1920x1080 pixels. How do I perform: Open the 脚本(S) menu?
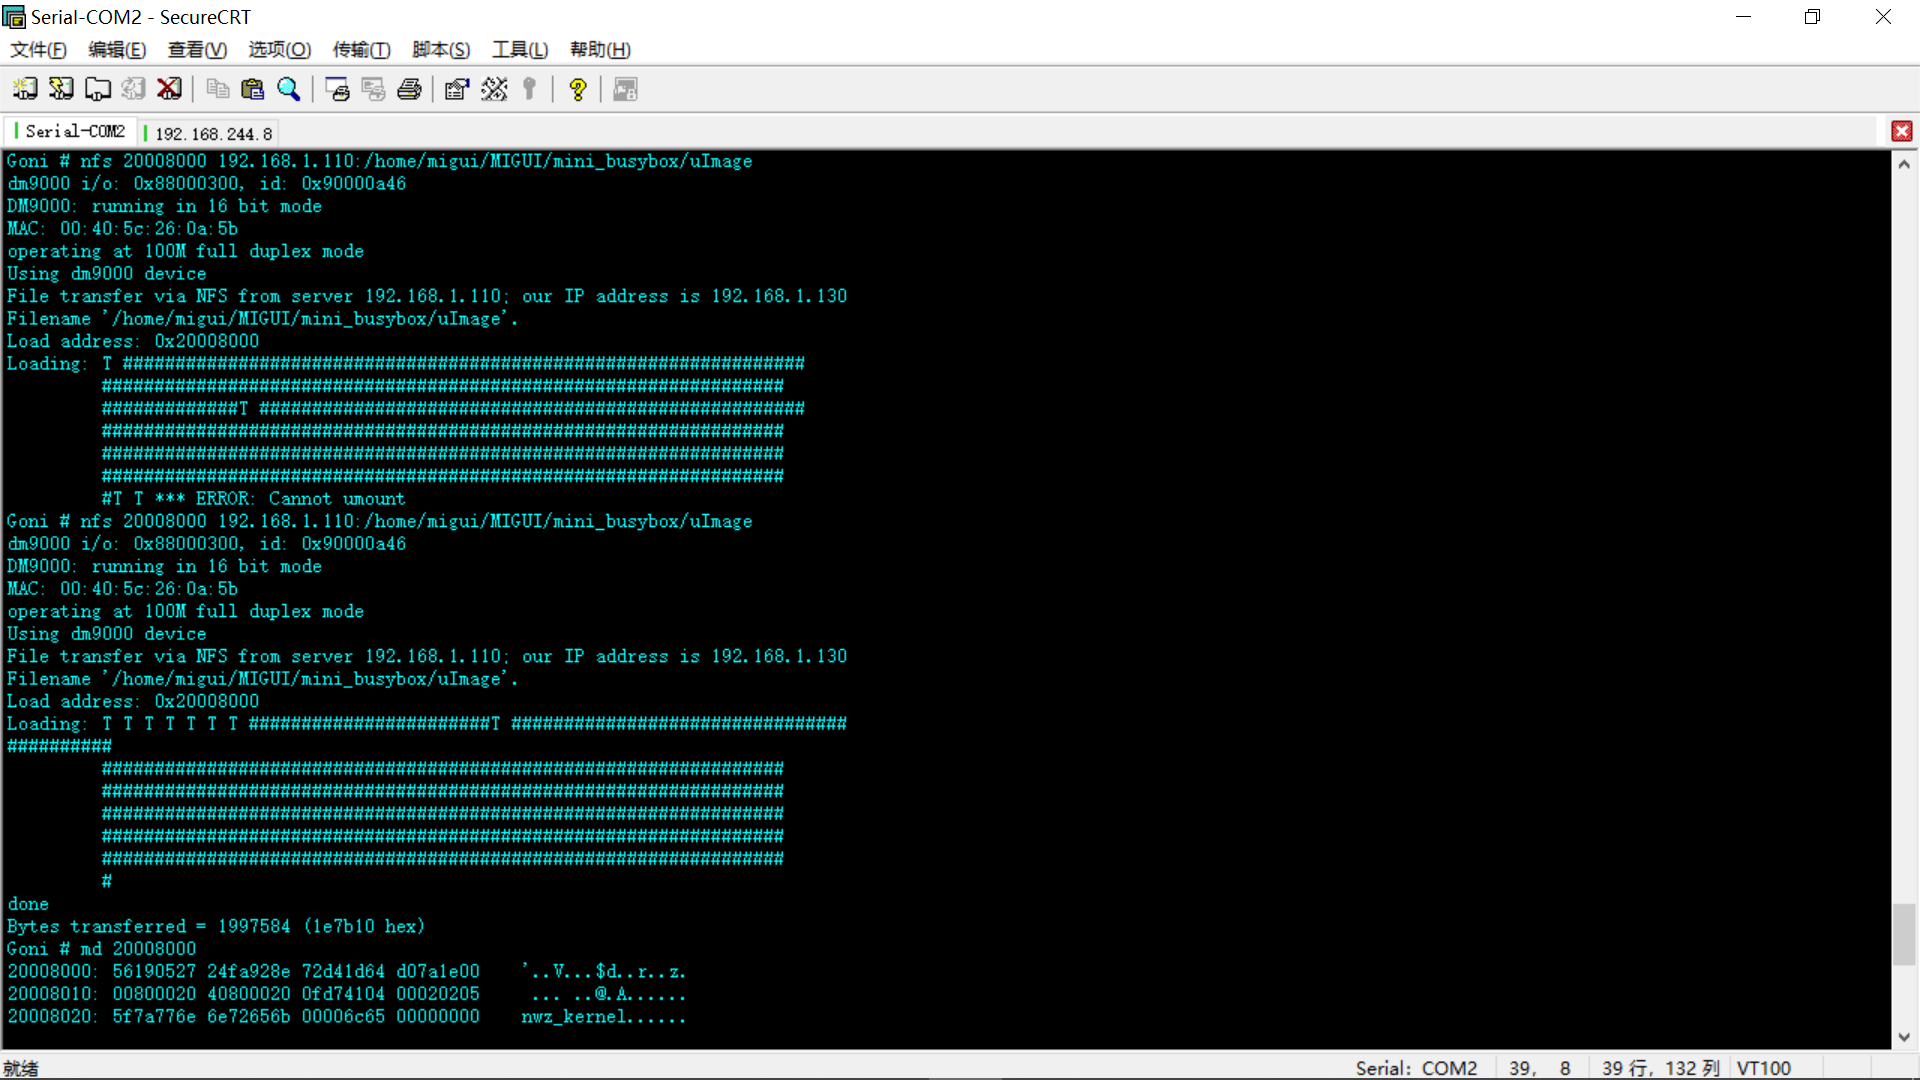click(441, 49)
